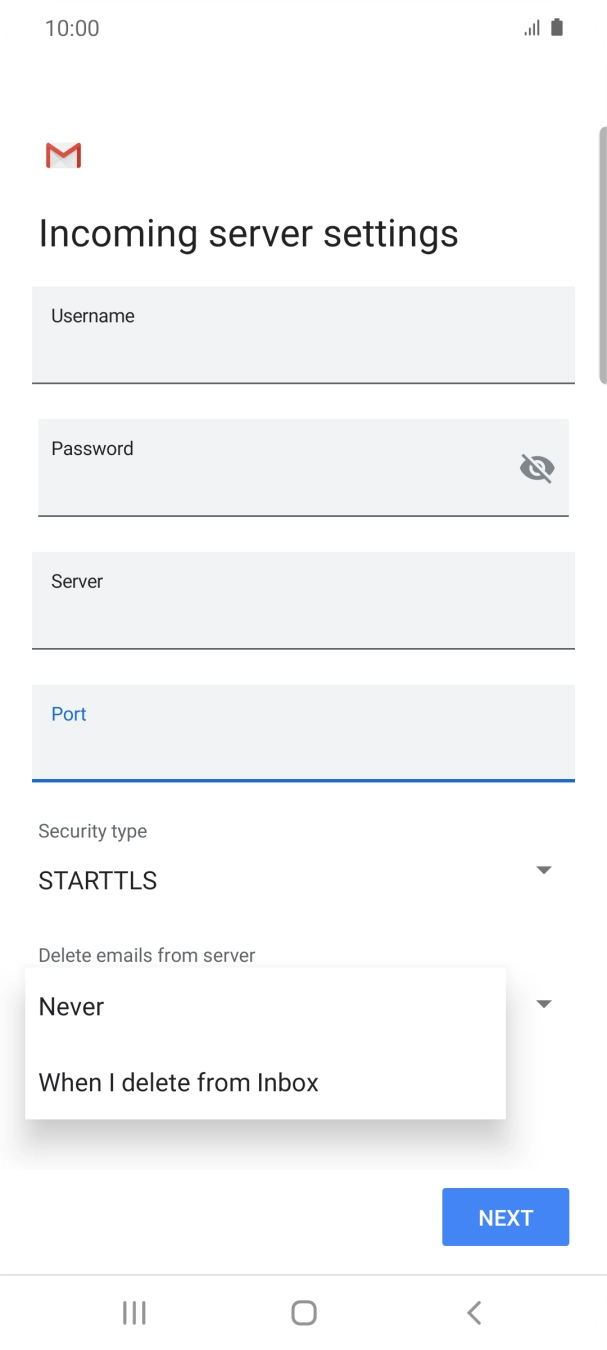Viewport: 607px width, 1350px height.
Task: Click the Server input field
Action: coord(303,600)
